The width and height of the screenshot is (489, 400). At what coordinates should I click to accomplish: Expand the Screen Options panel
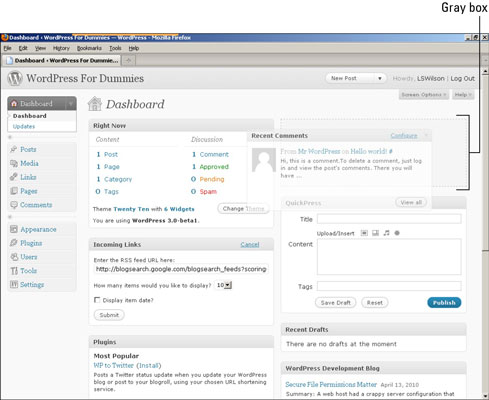[x=424, y=95]
